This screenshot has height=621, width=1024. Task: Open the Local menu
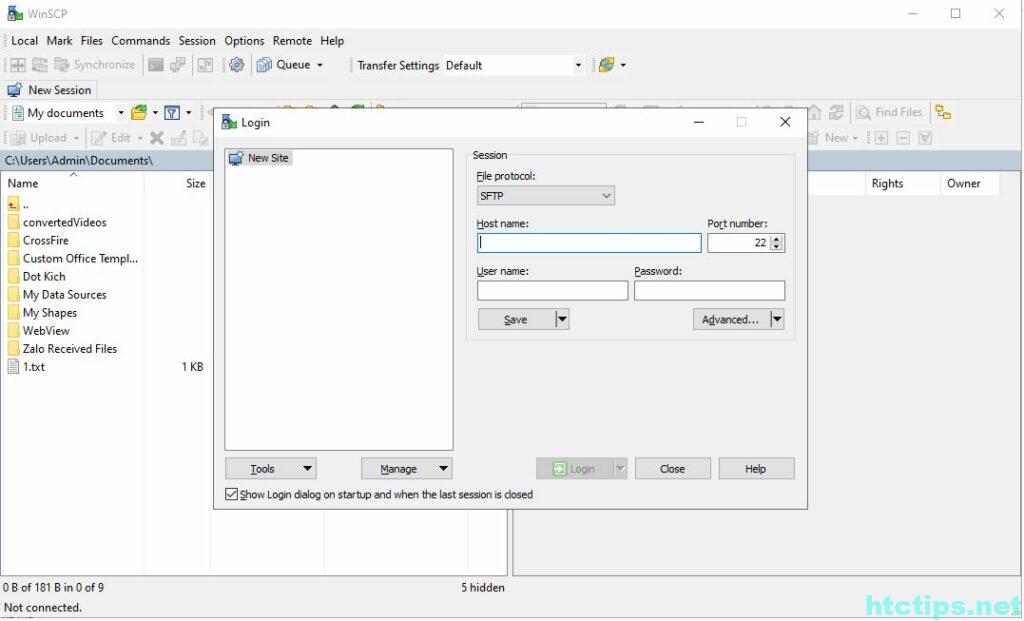point(24,40)
